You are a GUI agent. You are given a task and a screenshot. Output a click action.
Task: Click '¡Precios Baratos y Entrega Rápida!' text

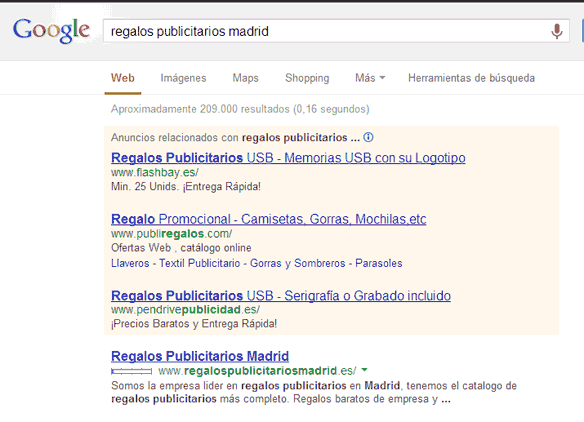(x=194, y=324)
